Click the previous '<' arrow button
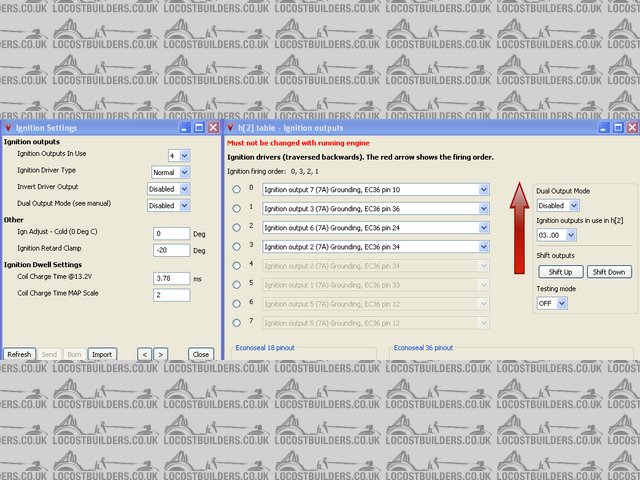Image resolution: width=640 pixels, height=480 pixels. 144,354
